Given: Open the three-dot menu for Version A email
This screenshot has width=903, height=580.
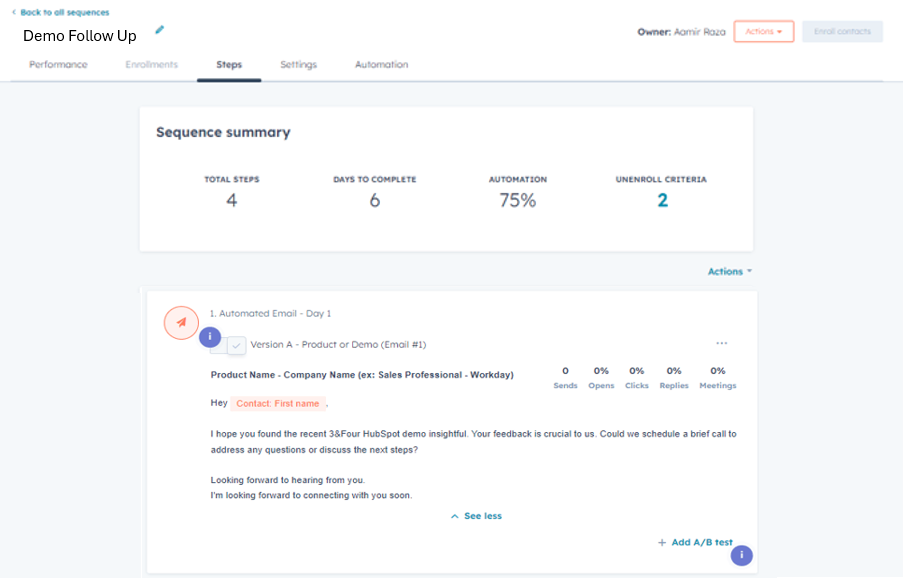Looking at the screenshot, I should coord(722,343).
